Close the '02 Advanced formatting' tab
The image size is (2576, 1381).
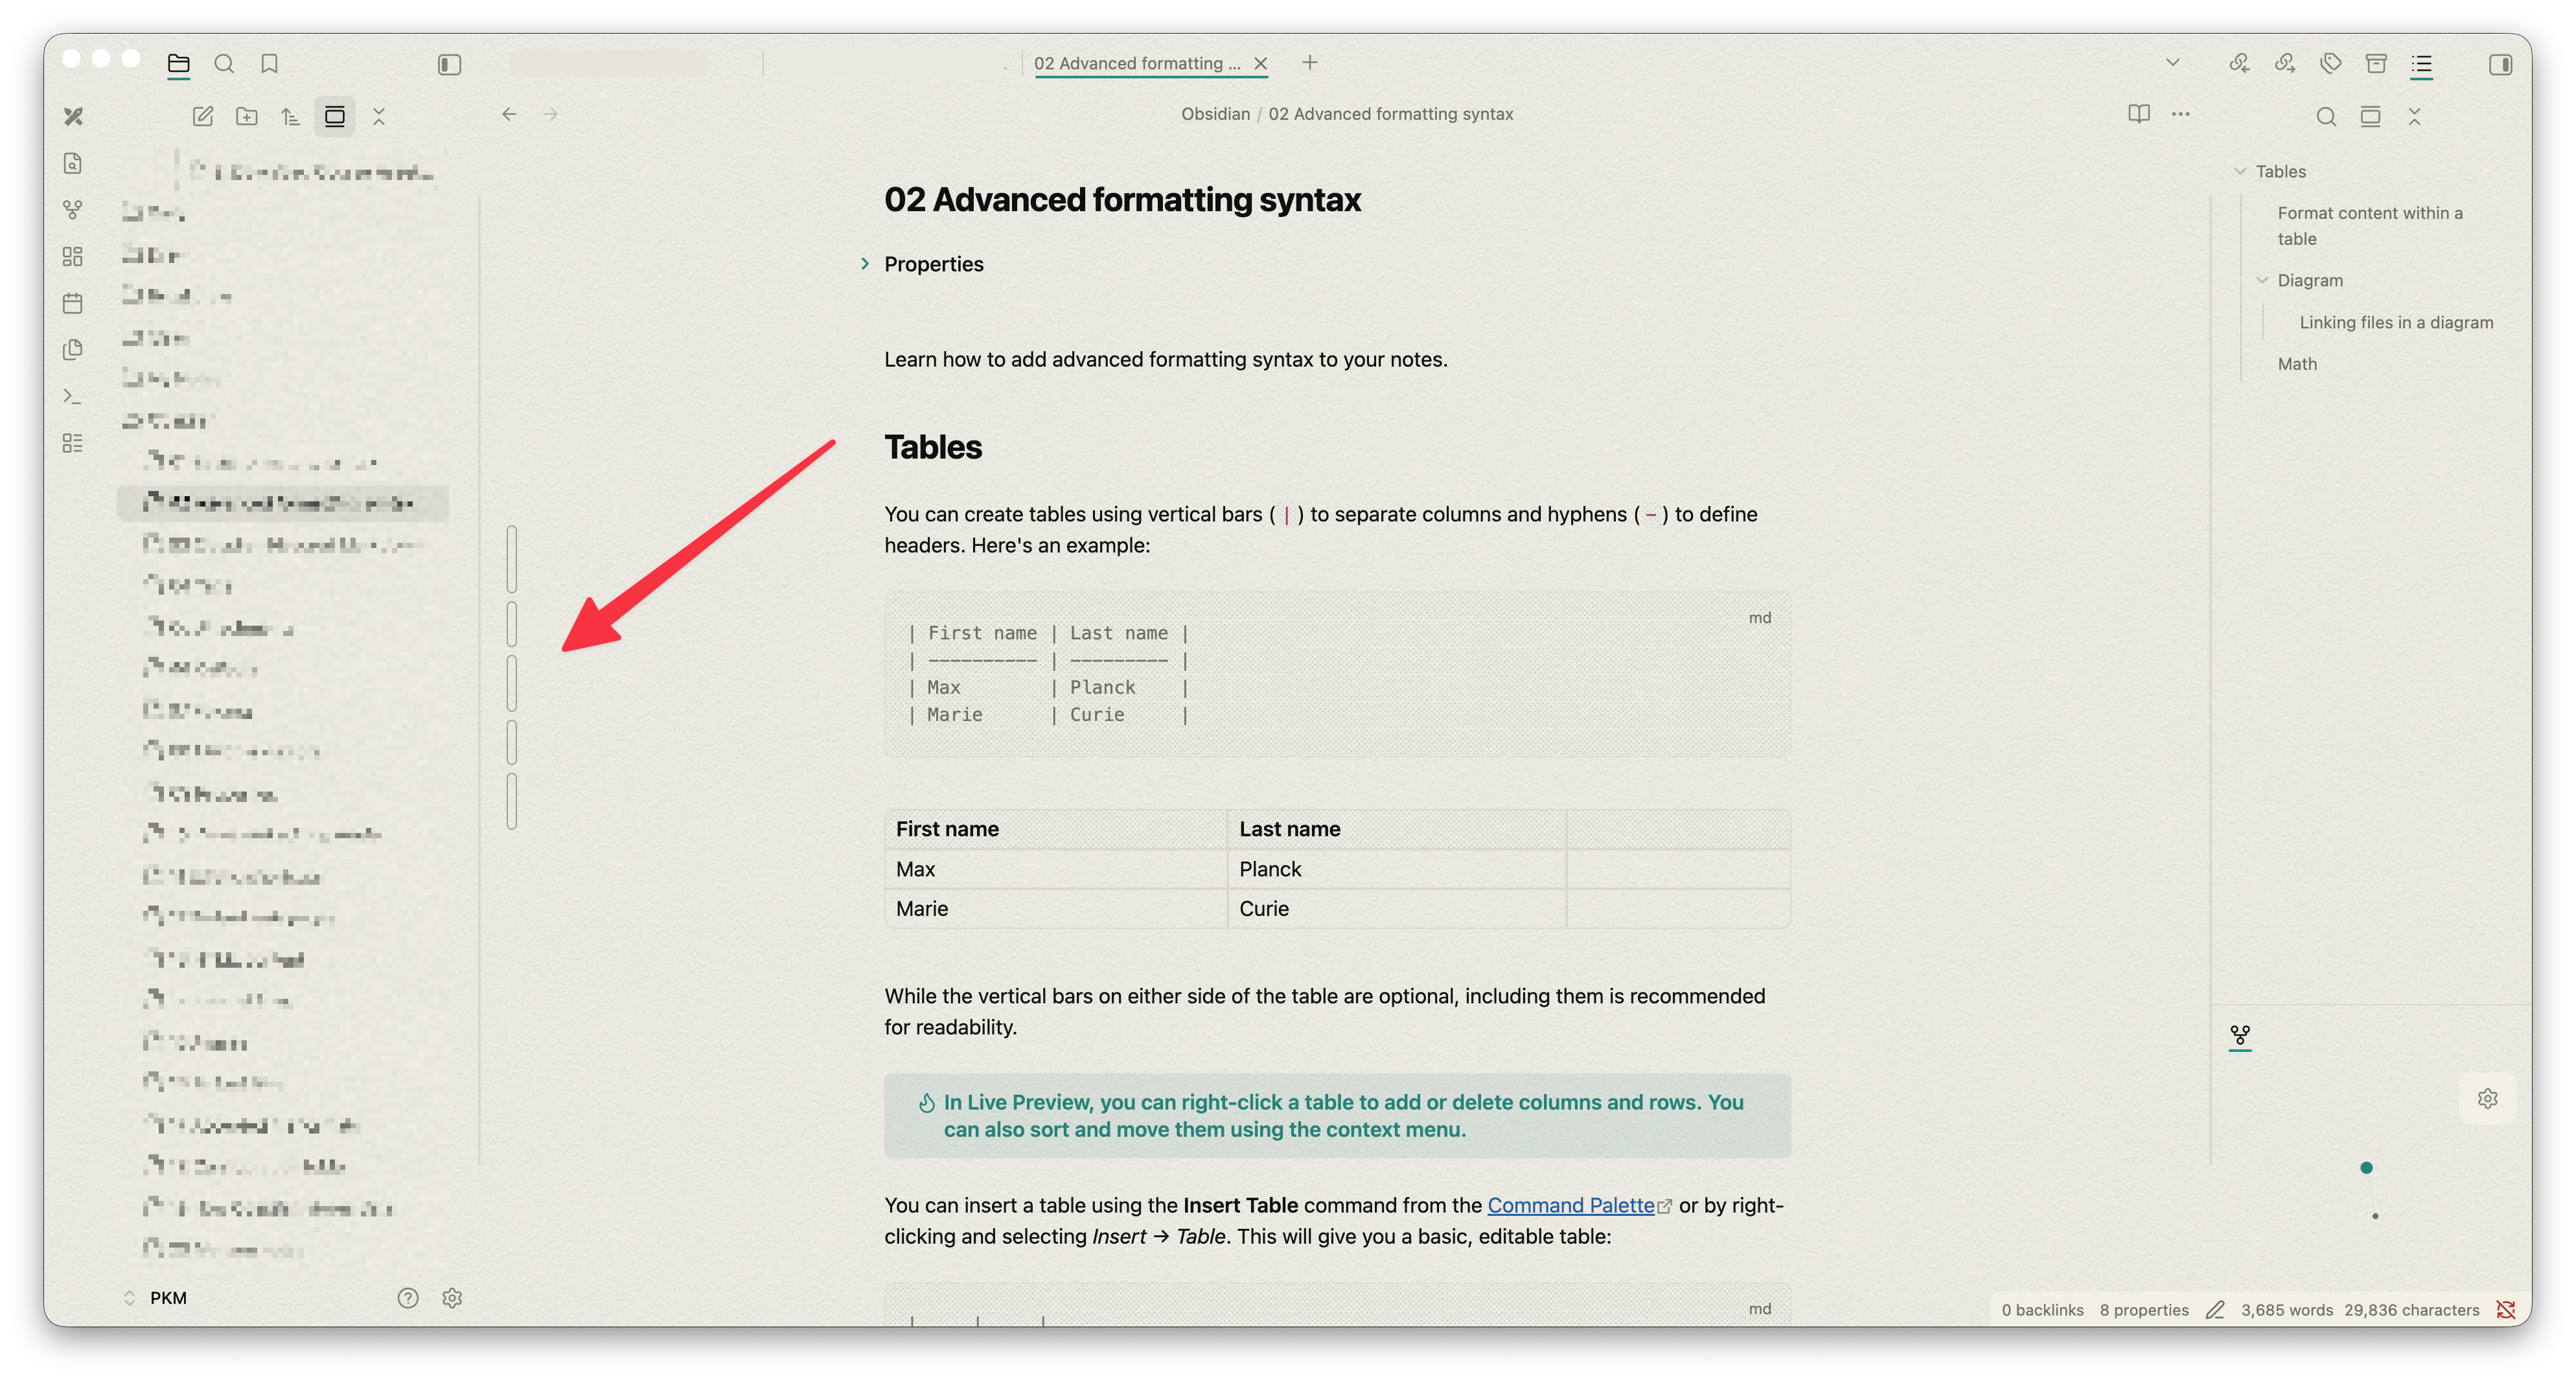coord(1261,63)
